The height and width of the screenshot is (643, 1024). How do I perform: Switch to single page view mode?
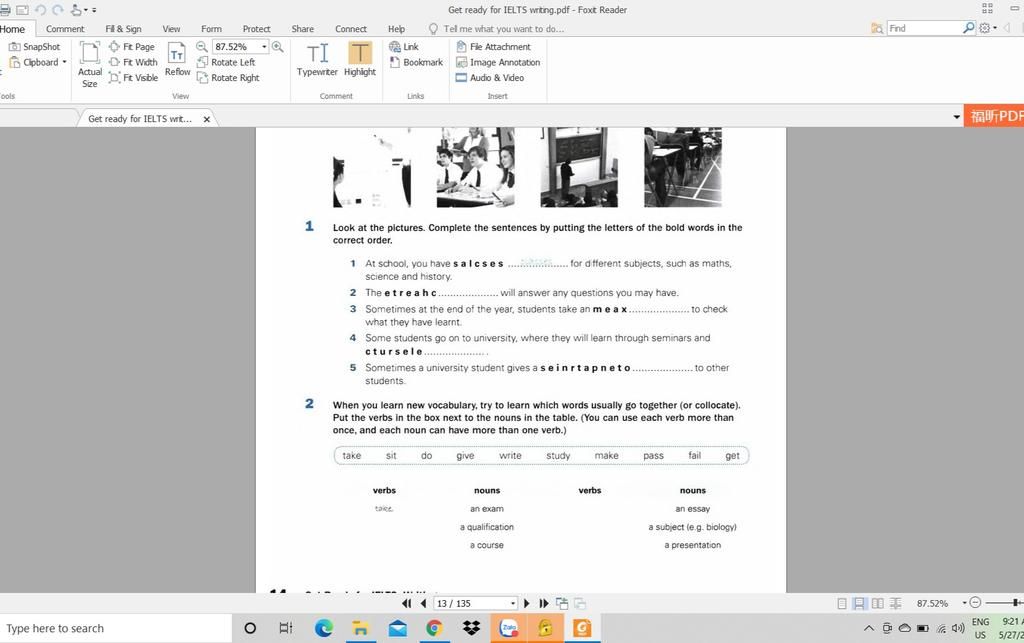pyautogui.click(x=842, y=603)
